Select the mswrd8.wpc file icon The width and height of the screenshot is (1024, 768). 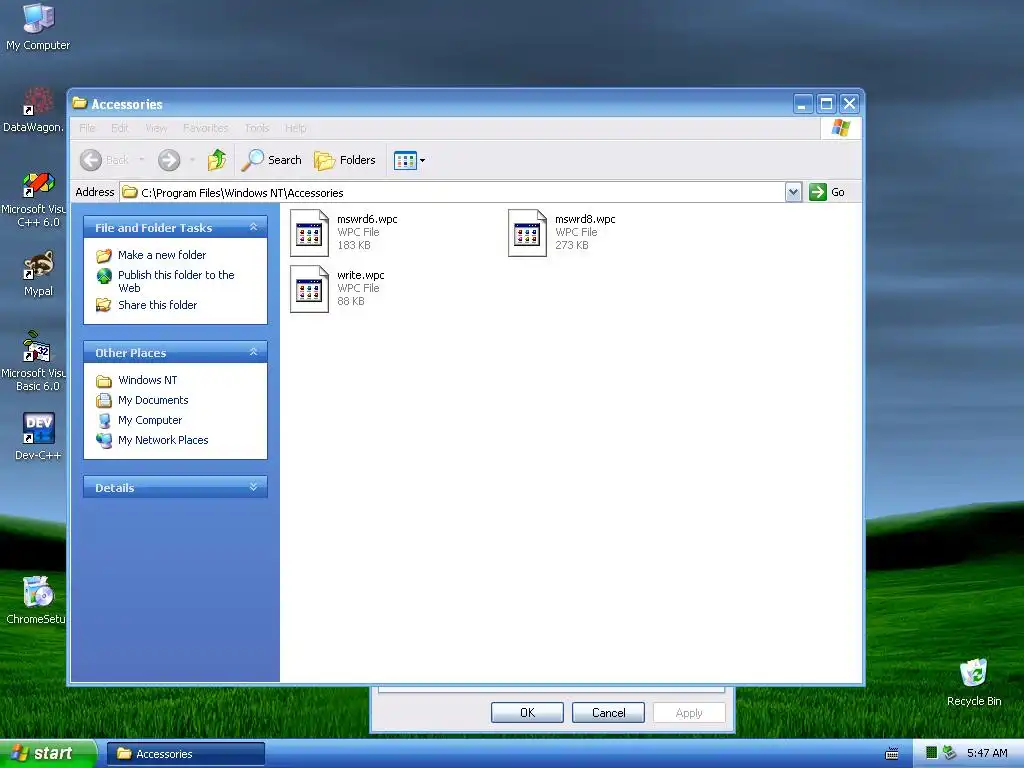click(x=527, y=232)
